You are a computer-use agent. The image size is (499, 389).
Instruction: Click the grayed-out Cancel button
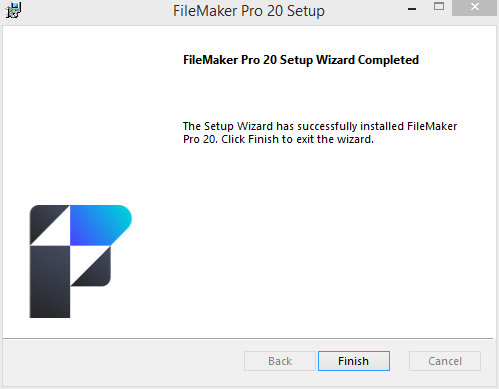pyautogui.click(x=445, y=361)
